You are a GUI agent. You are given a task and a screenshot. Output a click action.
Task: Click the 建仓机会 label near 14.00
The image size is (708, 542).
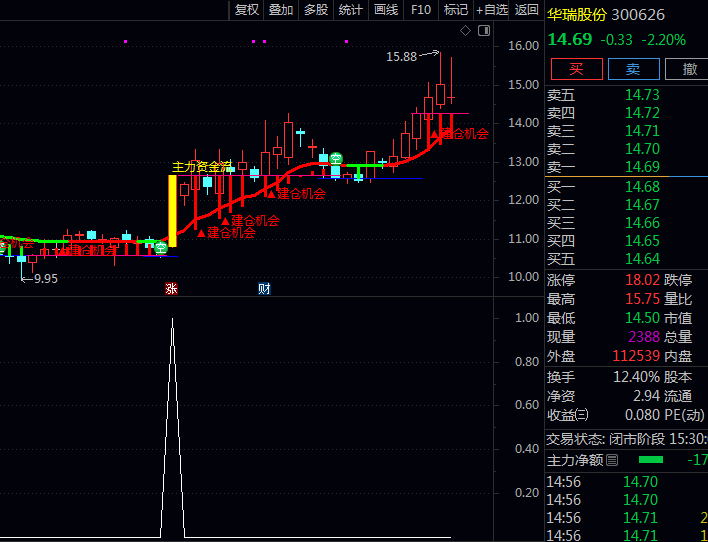(465, 133)
